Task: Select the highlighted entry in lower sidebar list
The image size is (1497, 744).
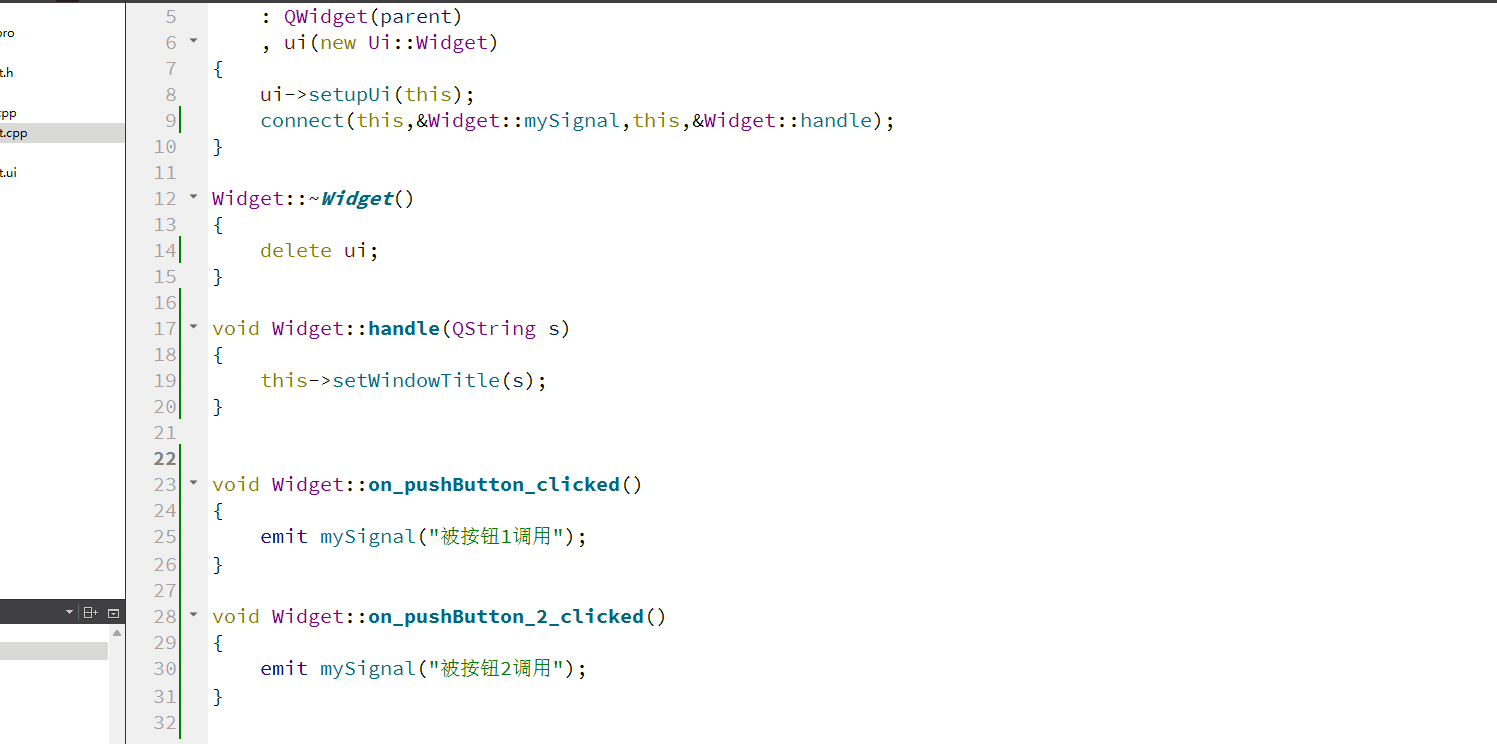Action: (54, 651)
